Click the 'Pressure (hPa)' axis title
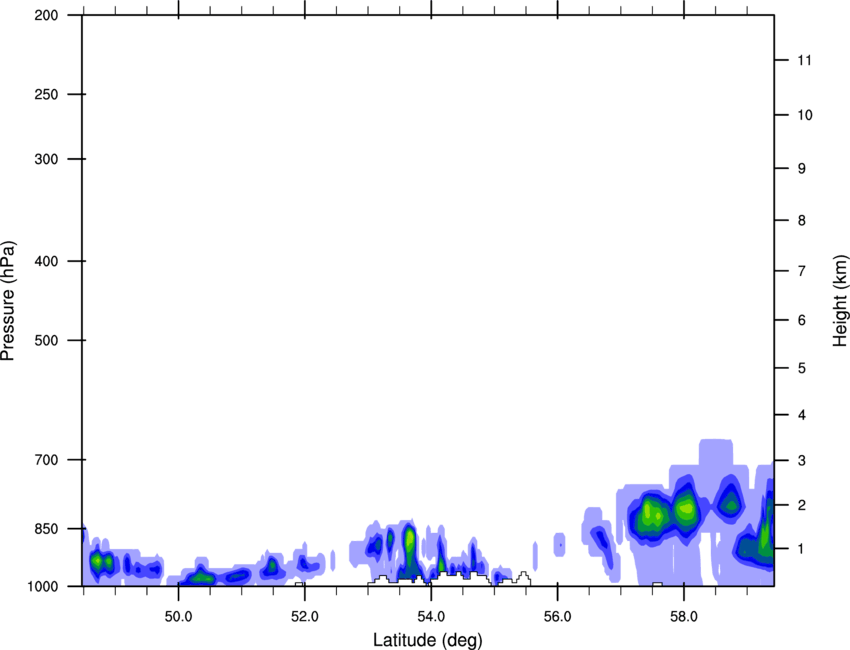This screenshot has height=650, width=850. 8,301
